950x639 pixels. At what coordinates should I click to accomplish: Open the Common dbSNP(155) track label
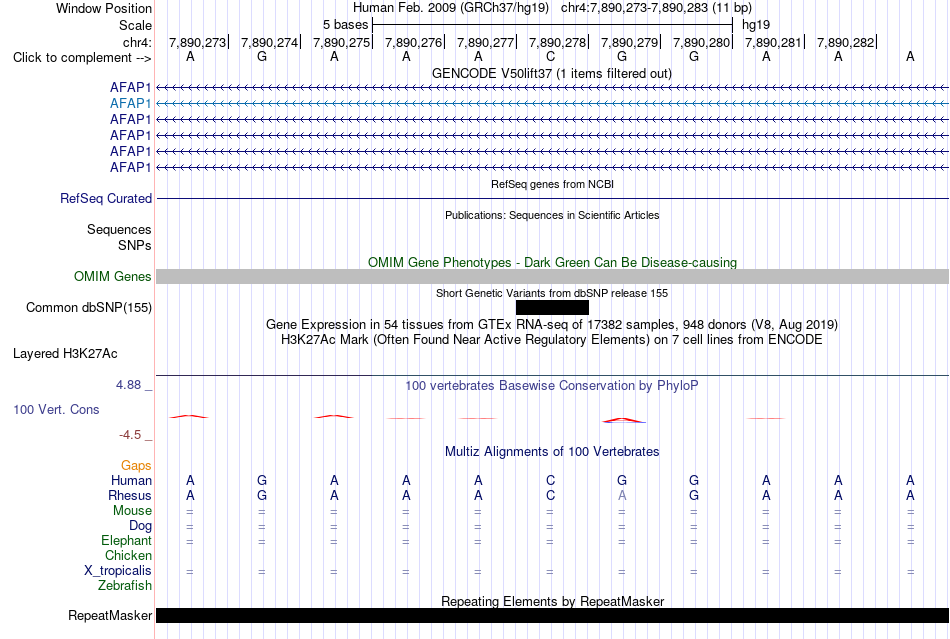[x=89, y=308]
